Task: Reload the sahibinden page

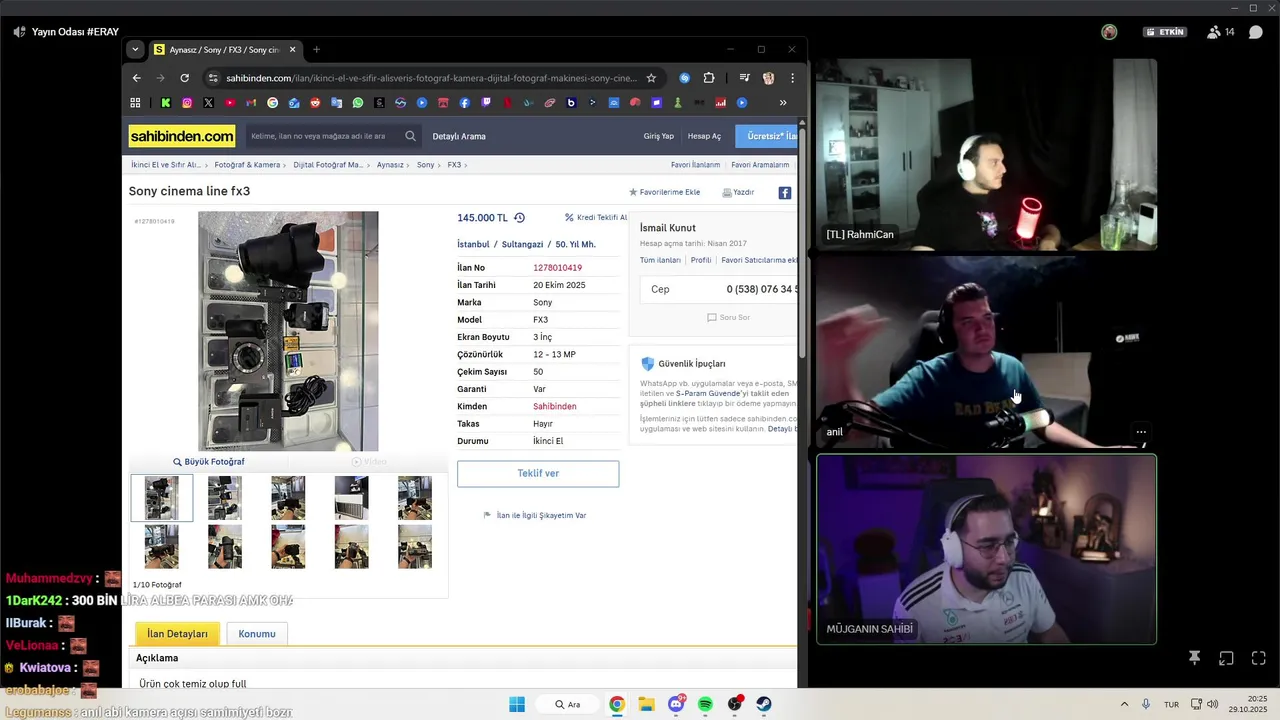Action: point(184,78)
